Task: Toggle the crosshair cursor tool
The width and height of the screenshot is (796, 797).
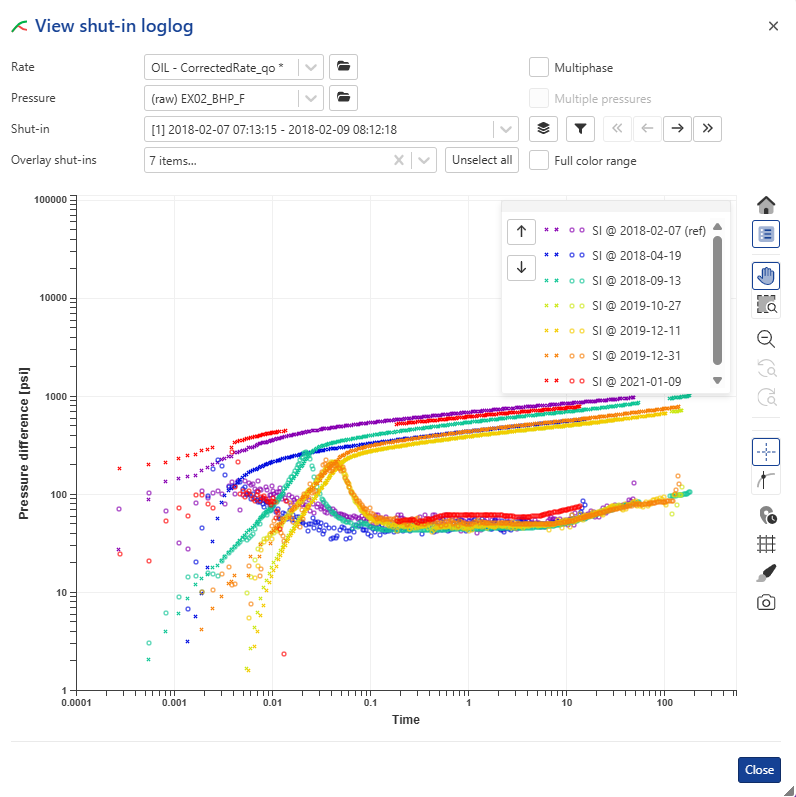Action: [x=766, y=452]
